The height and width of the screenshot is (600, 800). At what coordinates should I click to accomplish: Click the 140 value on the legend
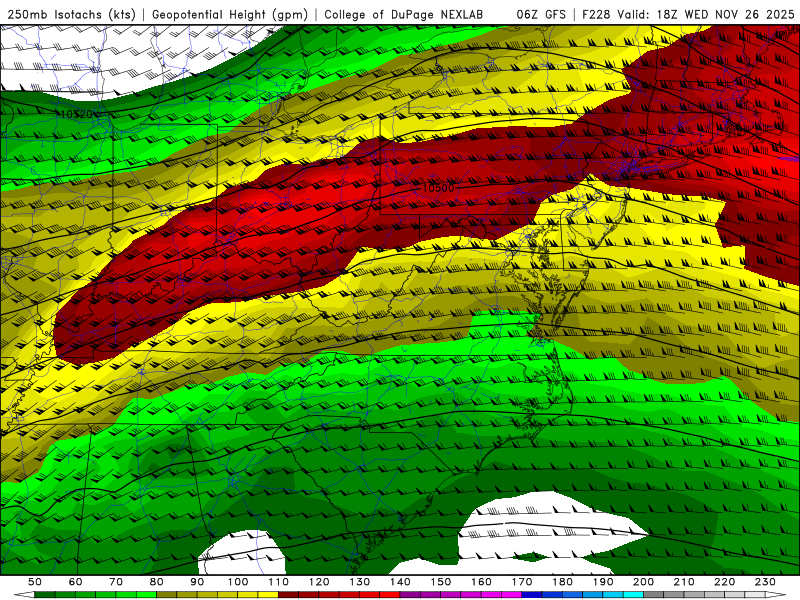tap(400, 582)
